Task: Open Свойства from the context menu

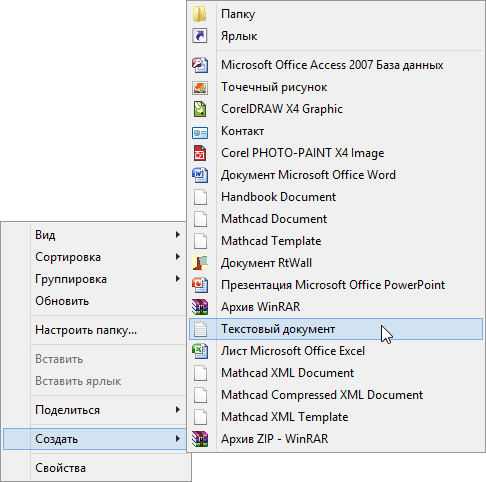Action: click(x=95, y=468)
